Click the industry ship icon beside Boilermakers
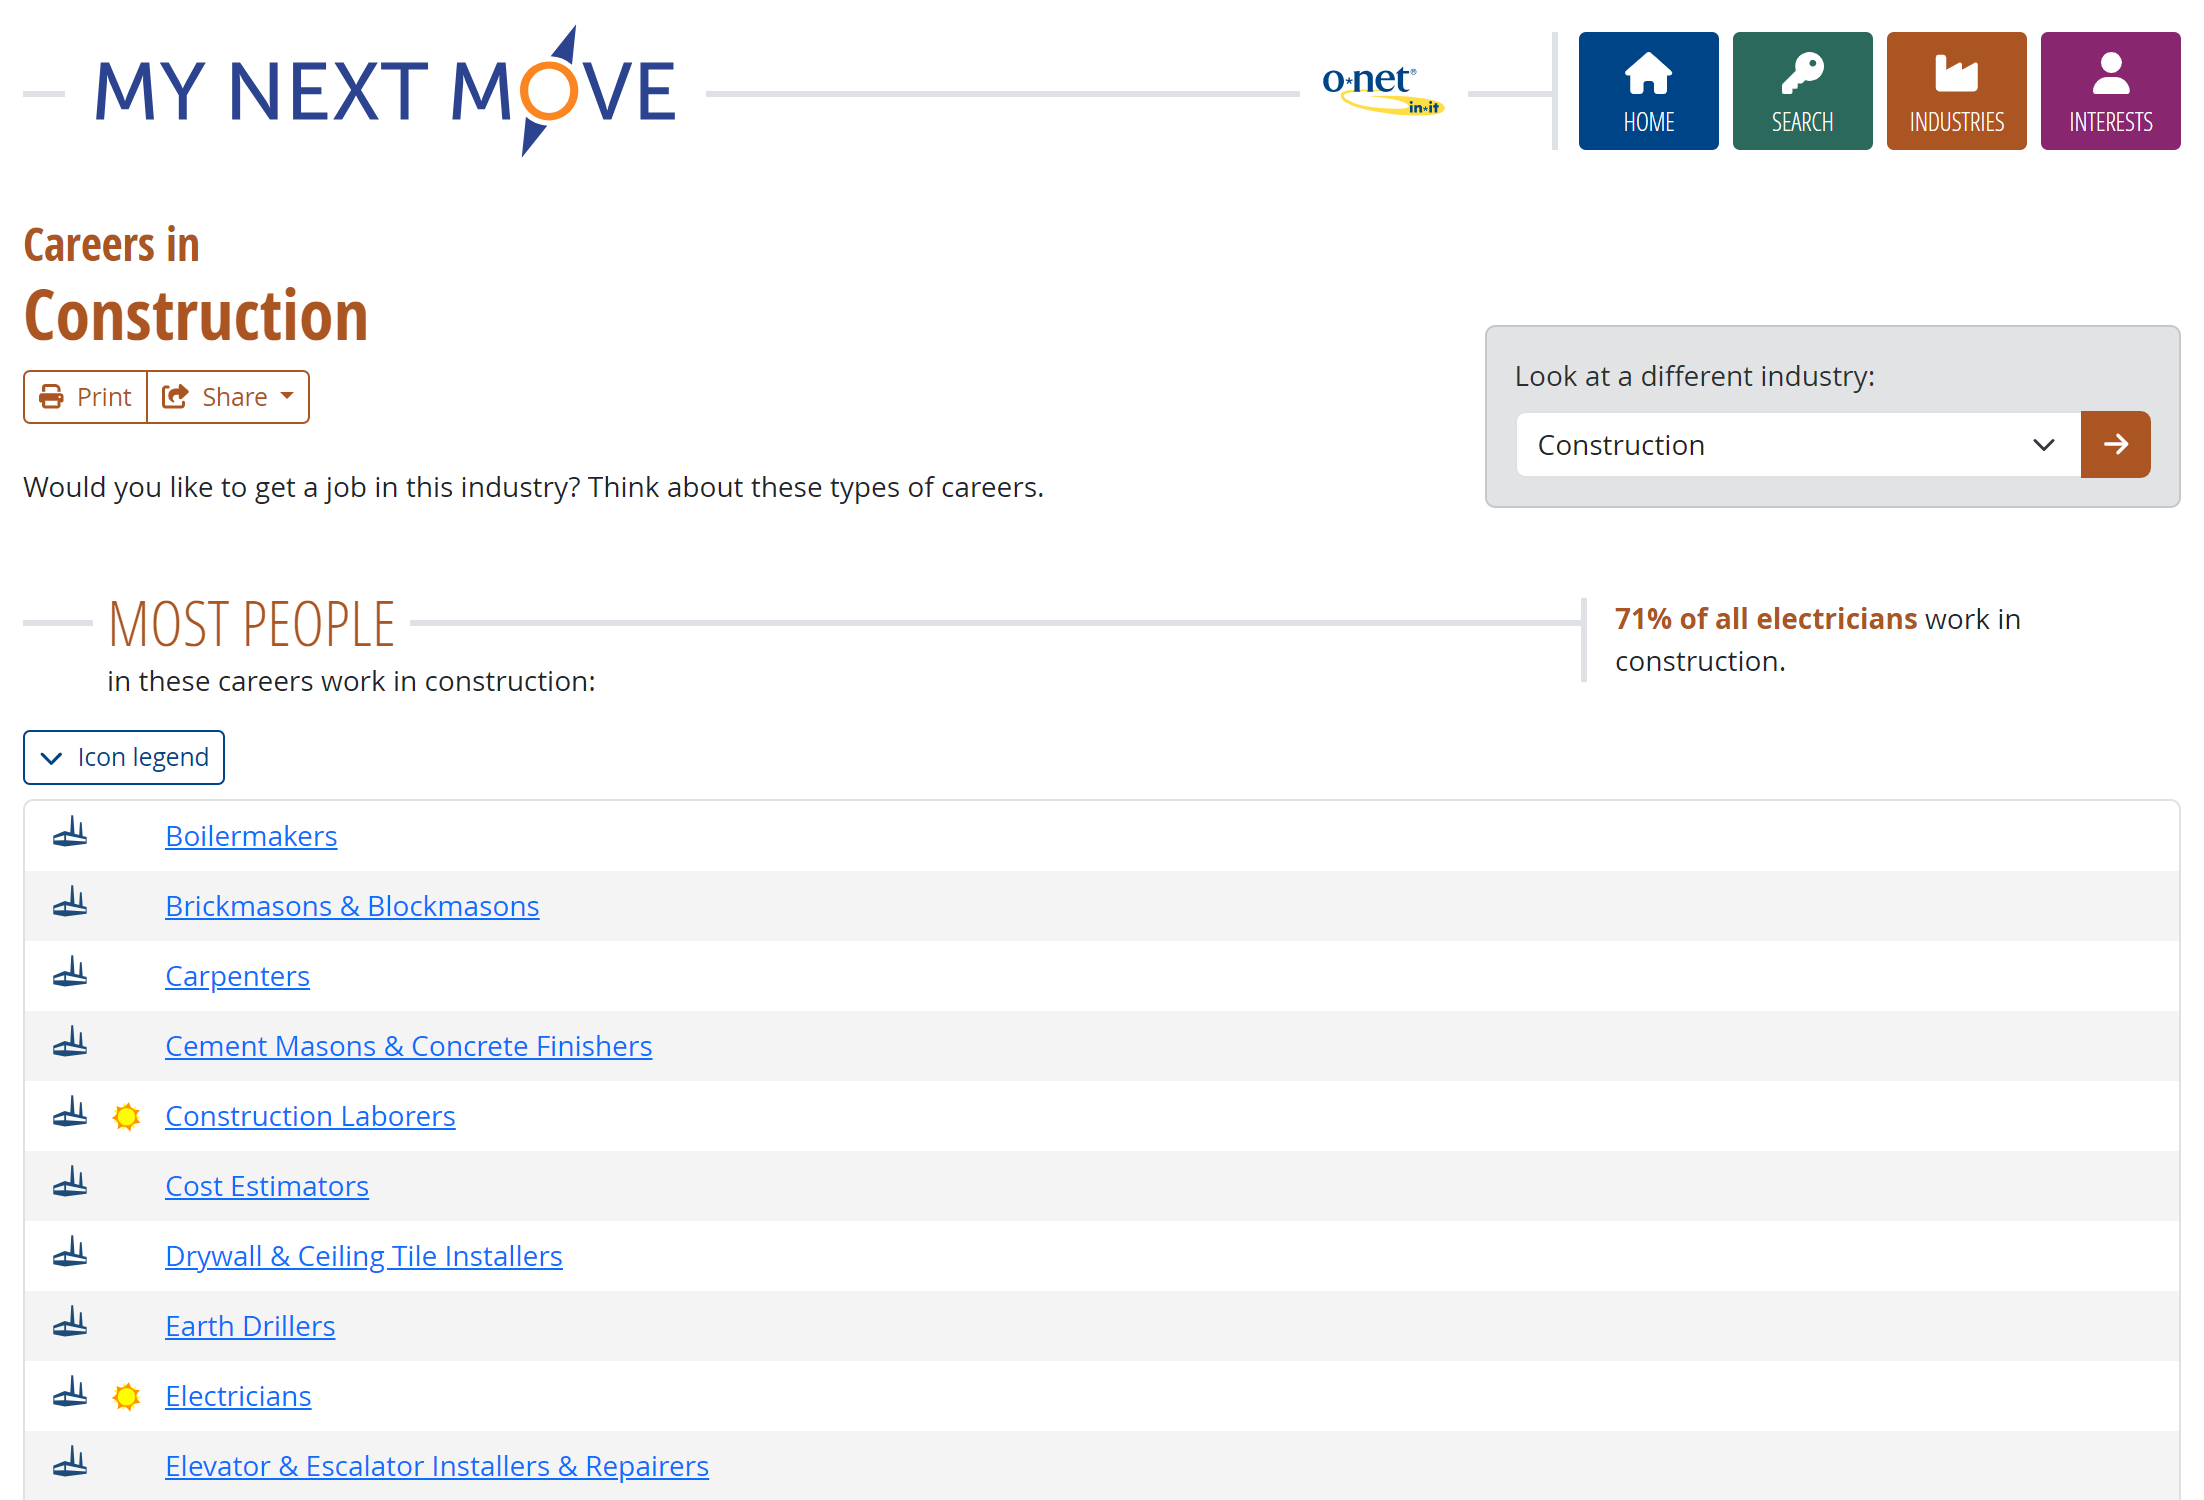2204x1500 pixels. coord(70,833)
